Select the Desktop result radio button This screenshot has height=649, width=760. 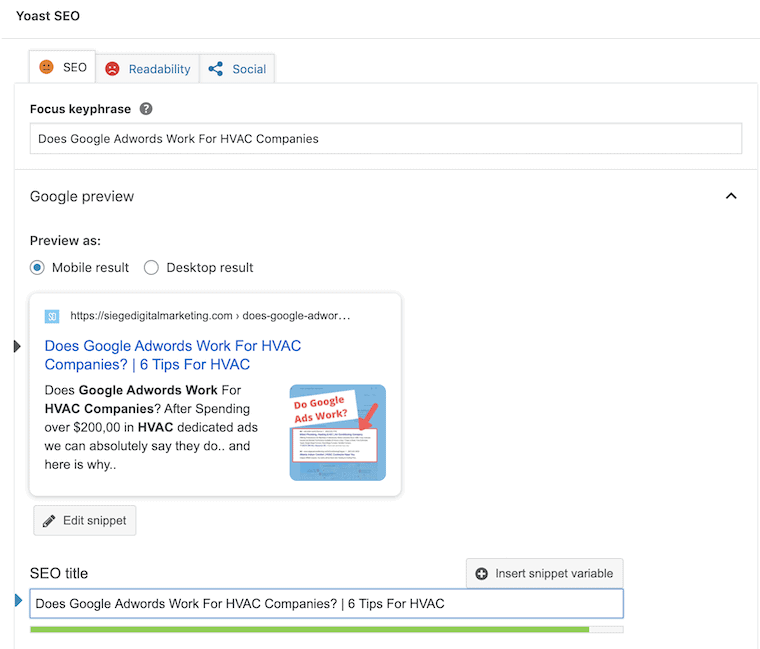[x=151, y=268]
